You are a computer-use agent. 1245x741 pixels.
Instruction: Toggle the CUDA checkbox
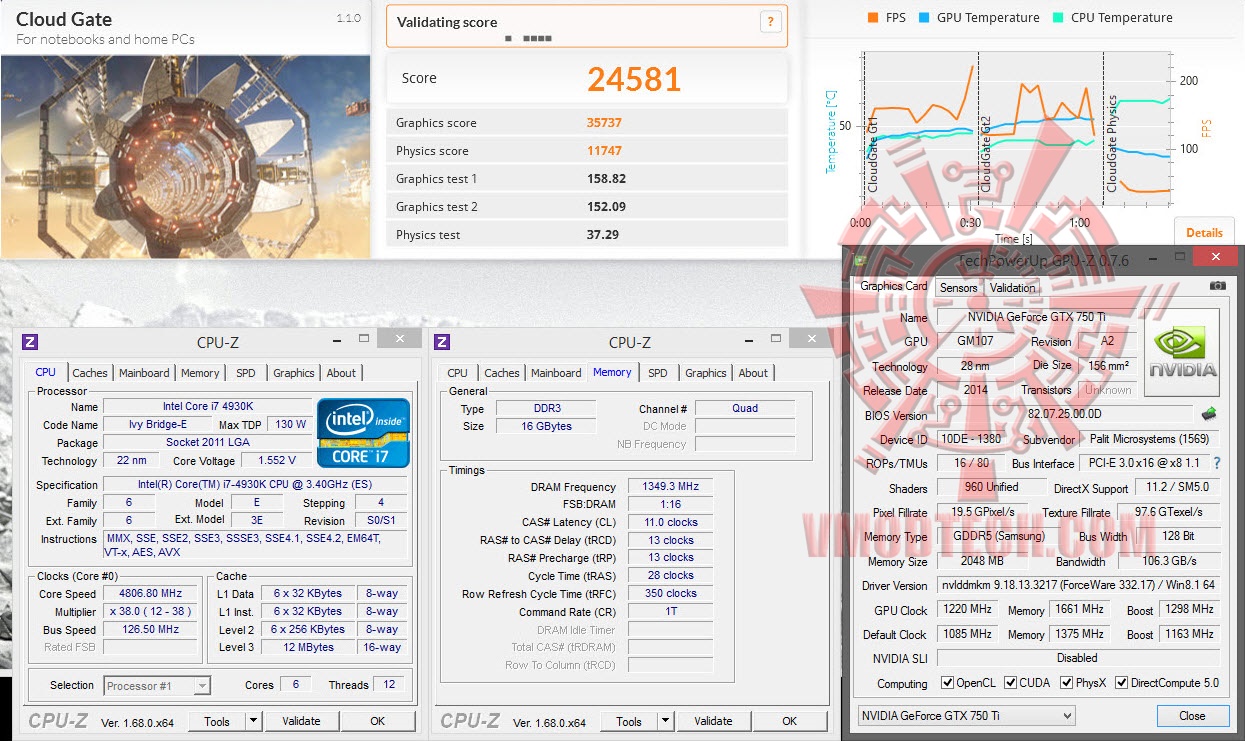(1011, 683)
